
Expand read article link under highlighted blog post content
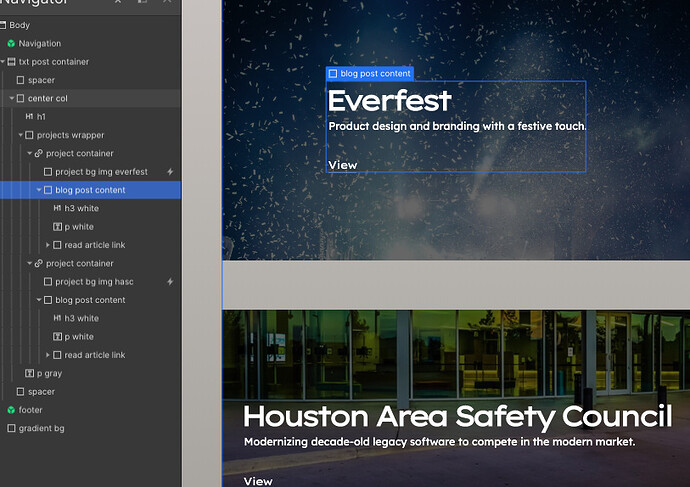tap(48, 245)
